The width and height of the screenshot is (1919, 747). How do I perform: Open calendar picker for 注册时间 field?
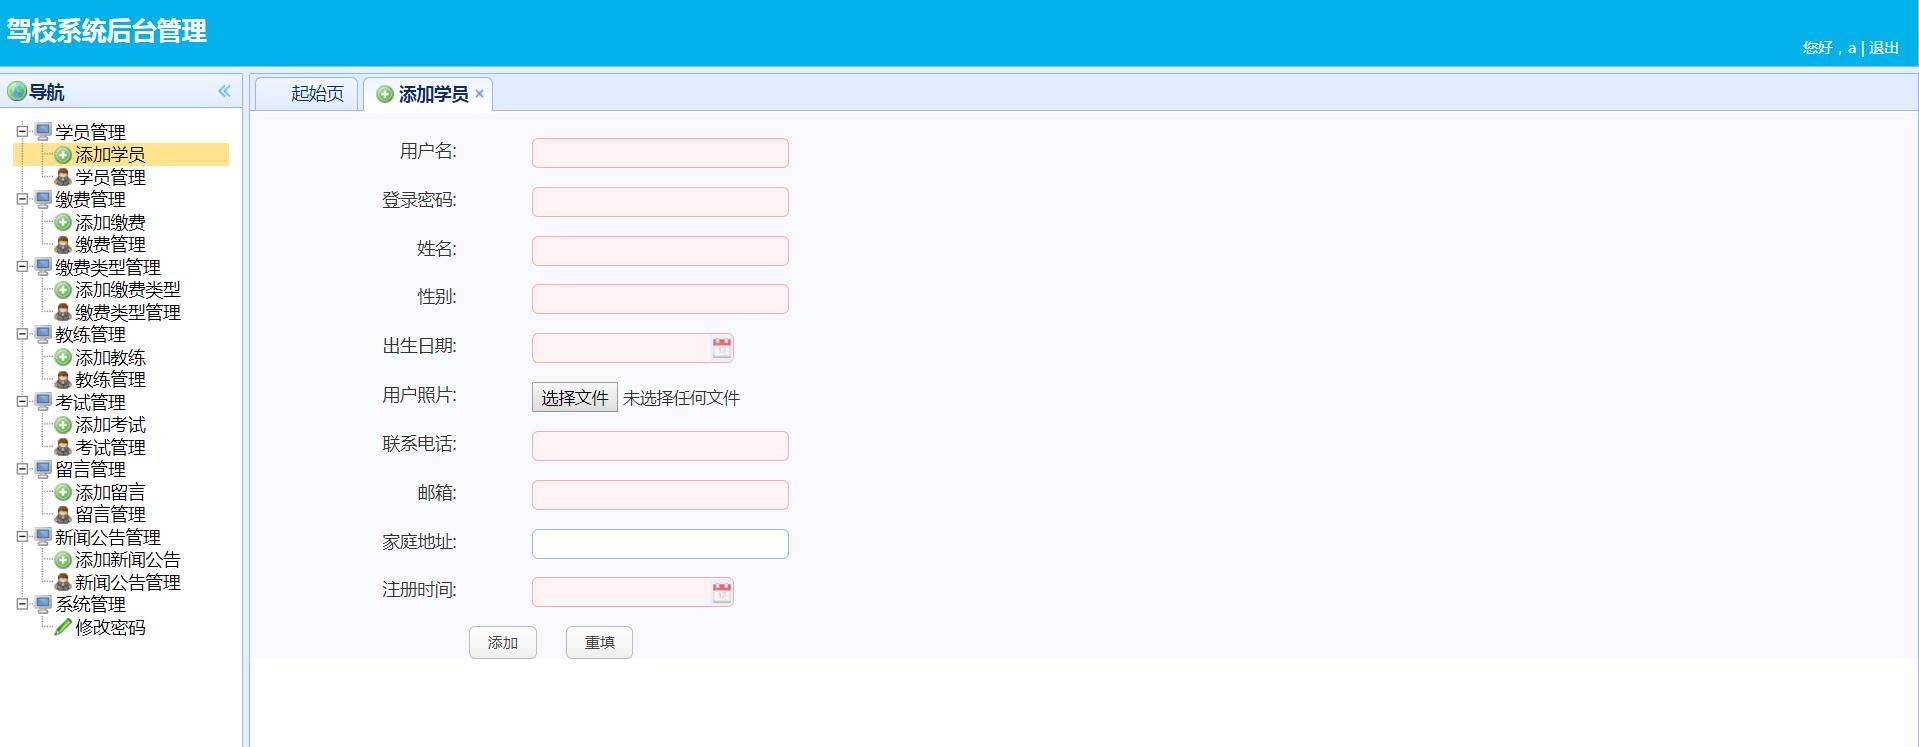(721, 592)
